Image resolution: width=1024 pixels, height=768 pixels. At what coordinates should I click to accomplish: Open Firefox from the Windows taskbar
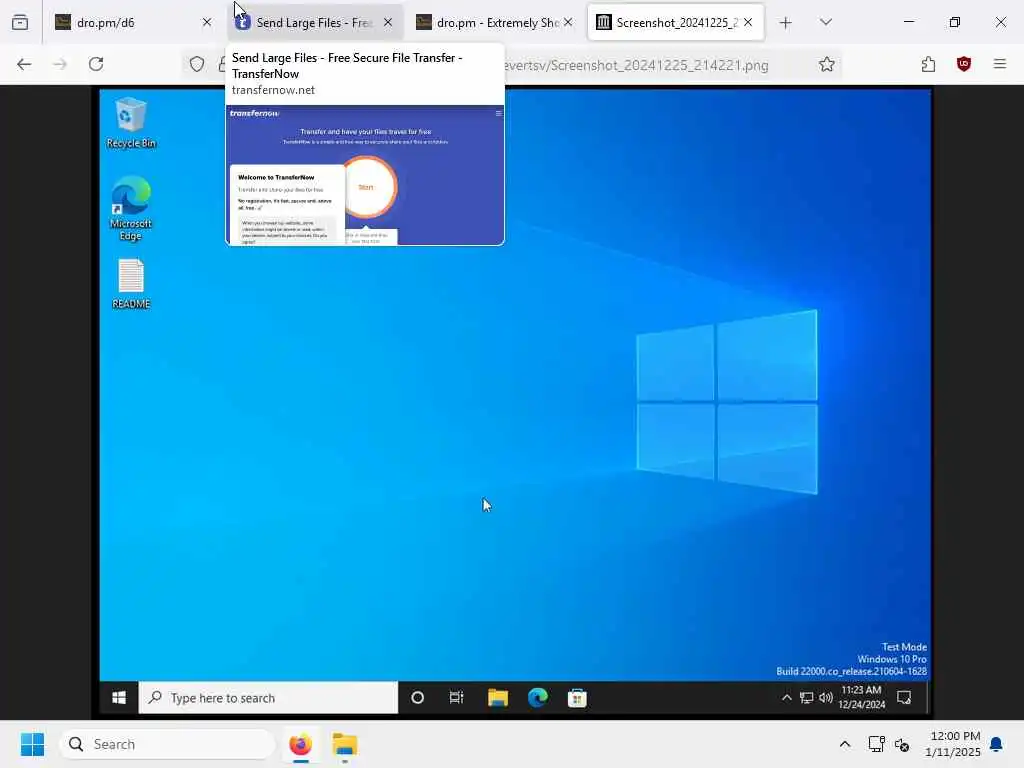coord(300,744)
